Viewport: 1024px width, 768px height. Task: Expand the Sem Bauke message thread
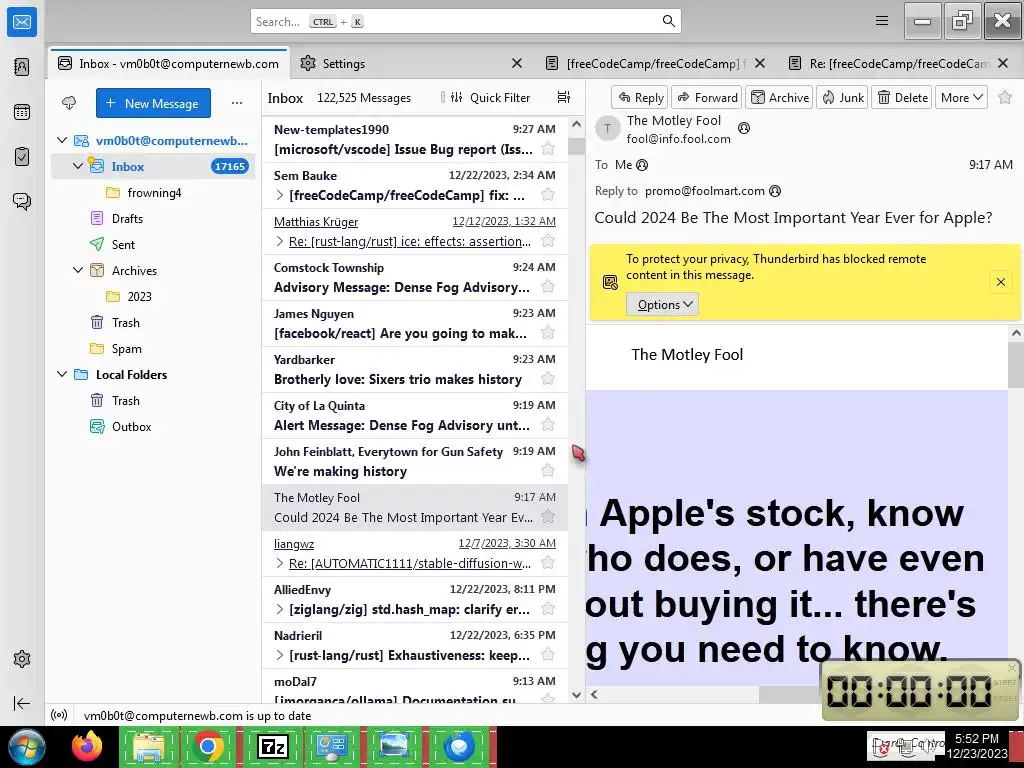point(280,195)
